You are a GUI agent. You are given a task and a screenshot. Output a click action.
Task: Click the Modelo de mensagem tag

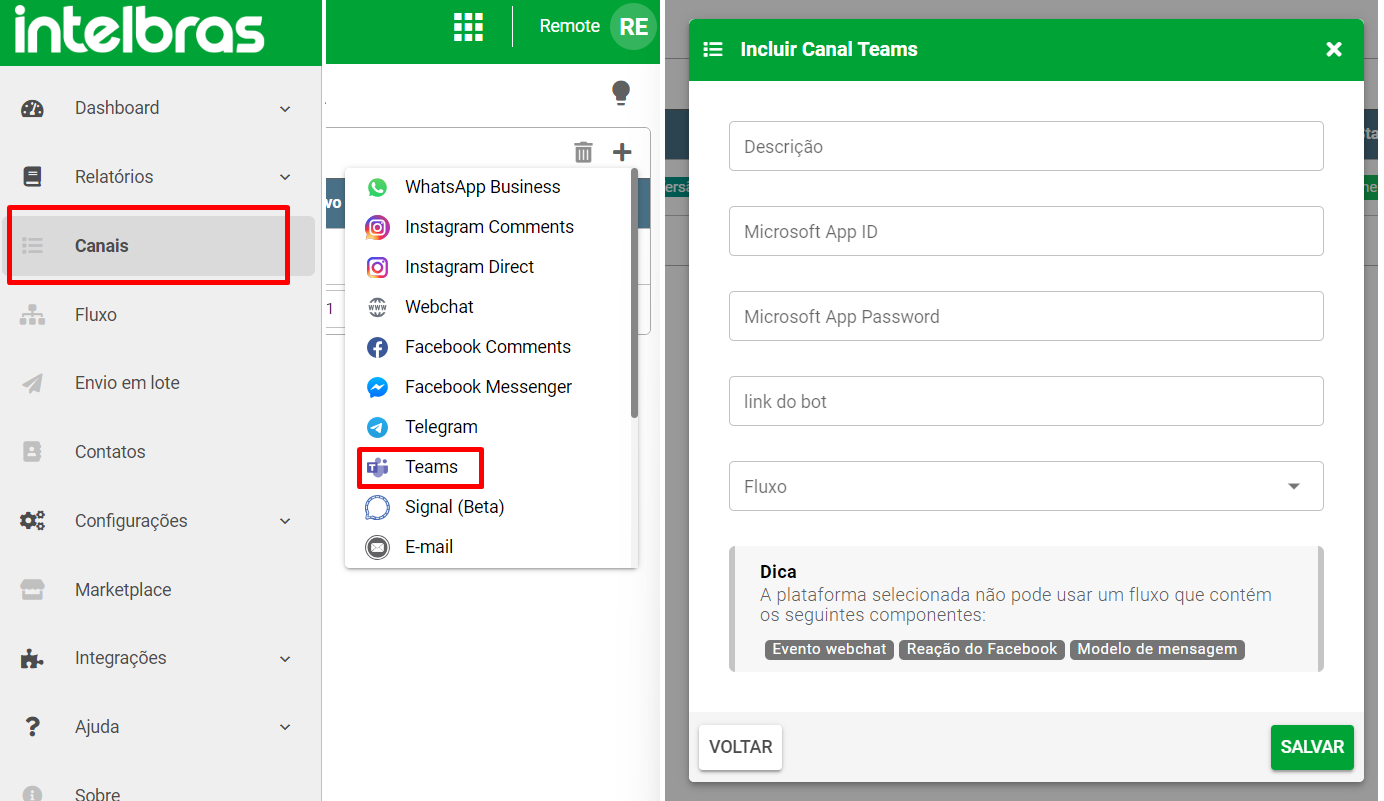(1157, 649)
